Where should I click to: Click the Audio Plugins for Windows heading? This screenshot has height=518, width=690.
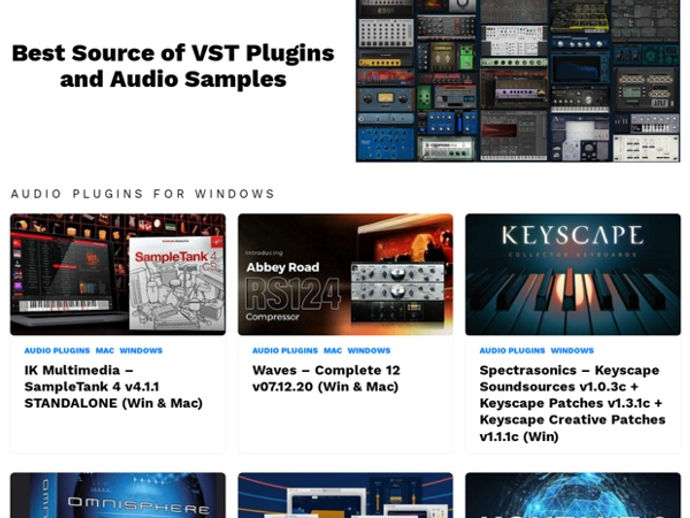tap(143, 194)
